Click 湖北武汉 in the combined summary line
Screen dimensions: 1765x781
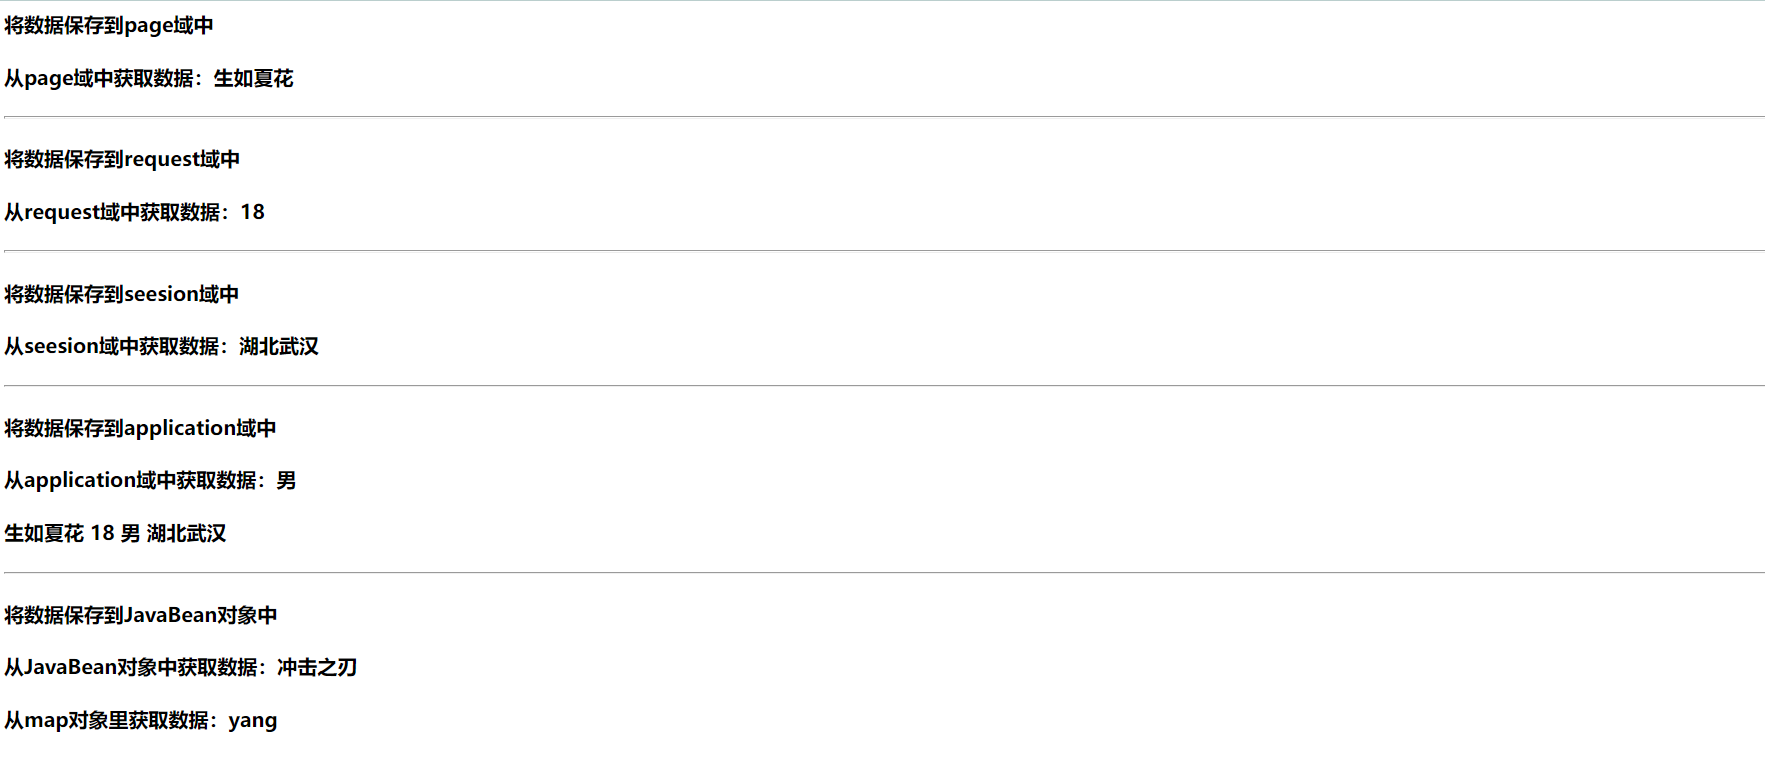pos(186,534)
